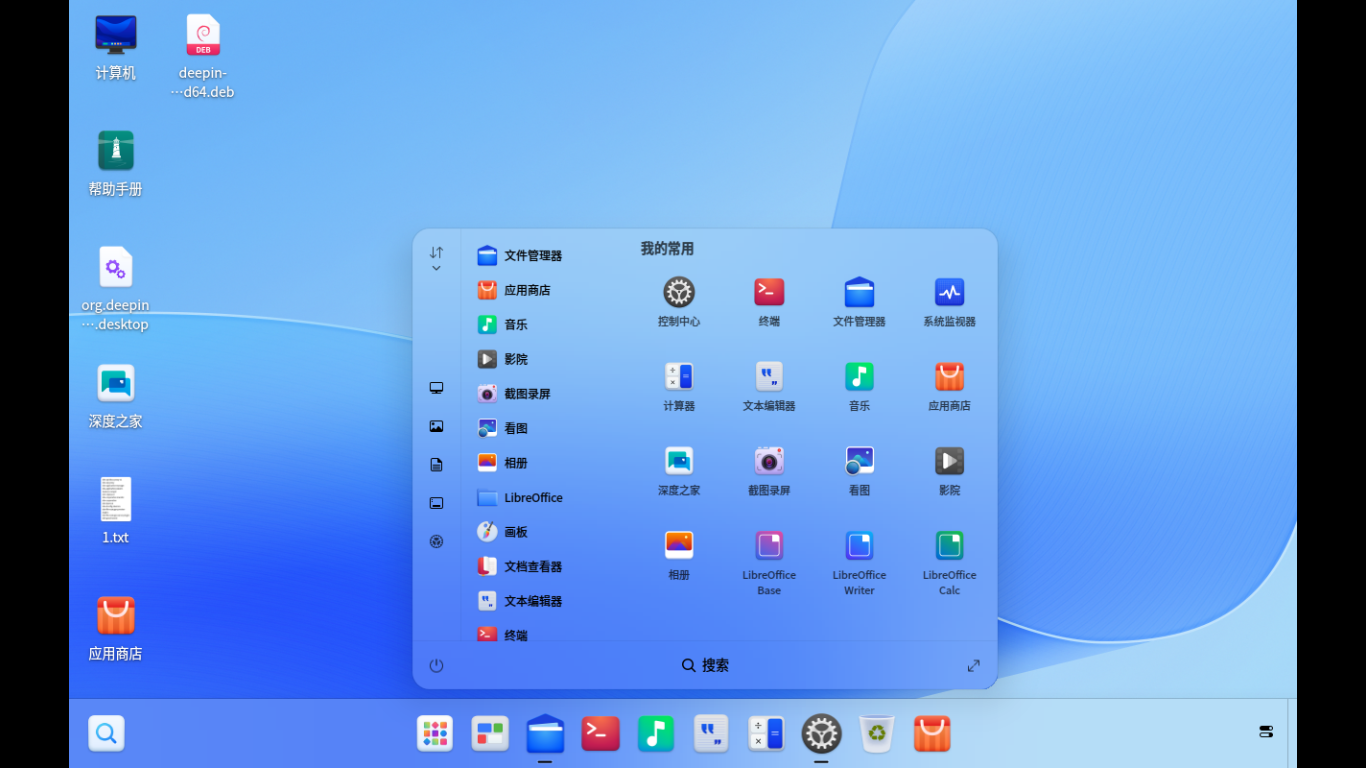Click the 搜索 search field

pyautogui.click(x=705, y=665)
